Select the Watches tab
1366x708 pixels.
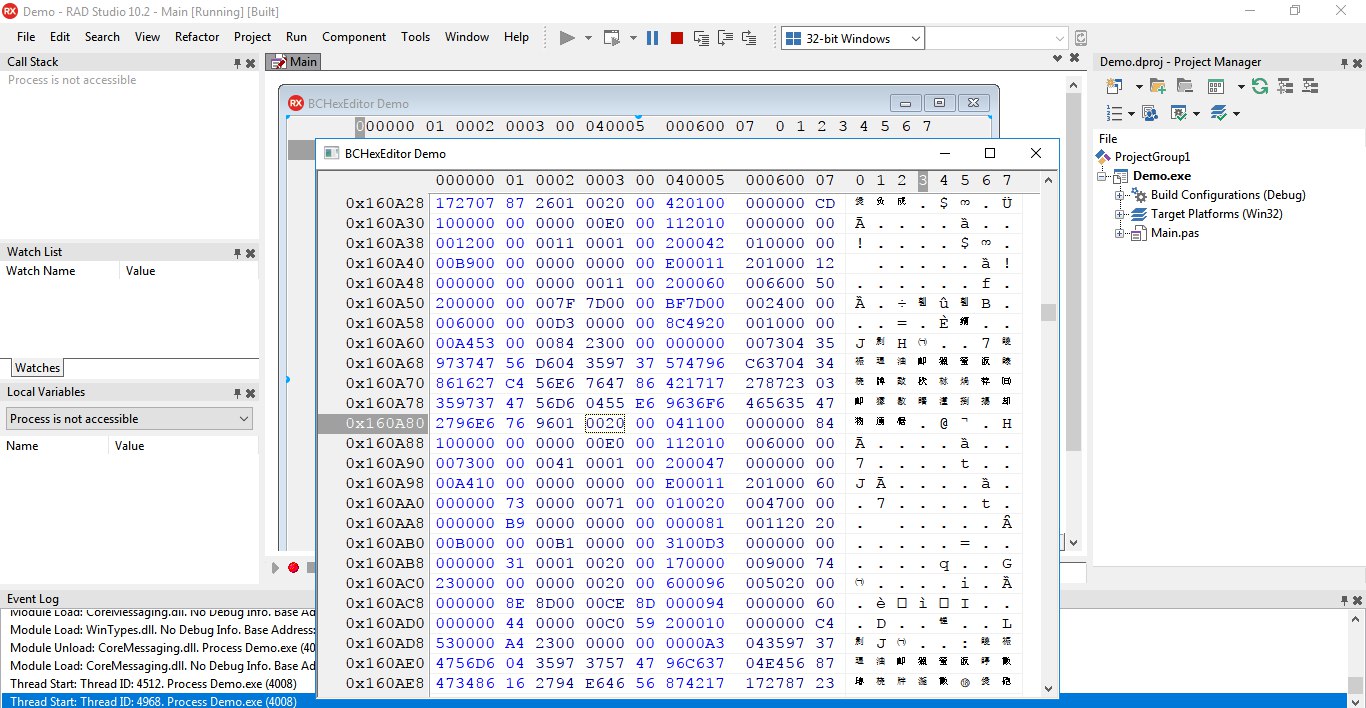(37, 368)
